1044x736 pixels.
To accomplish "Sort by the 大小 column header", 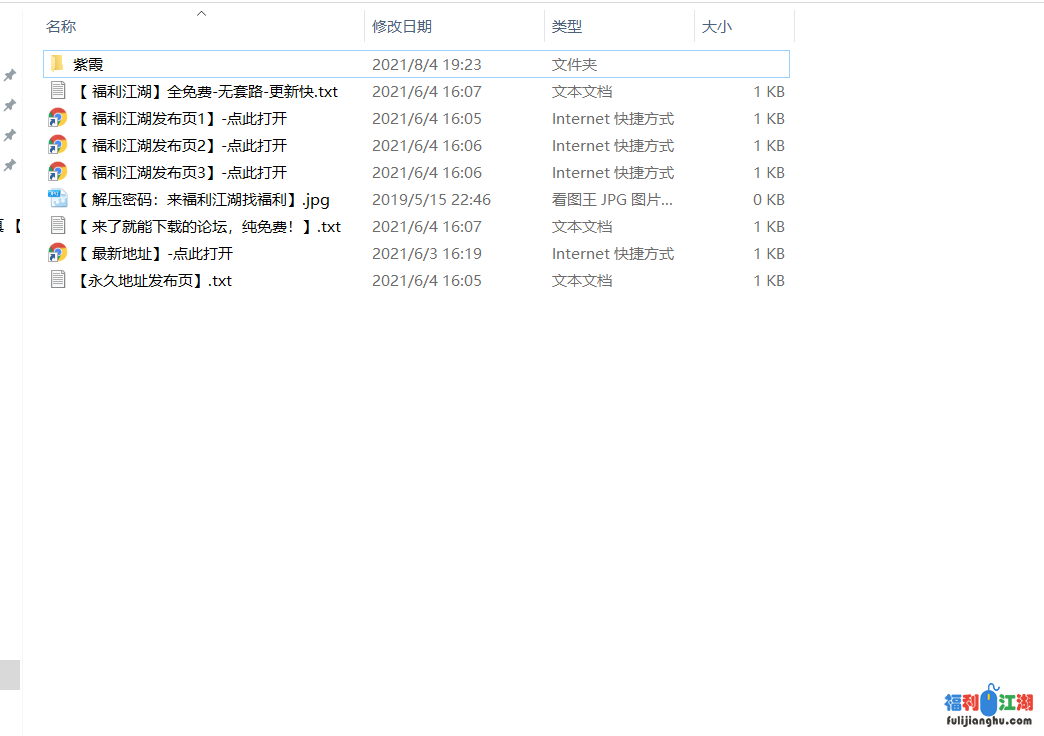I will [716, 27].
